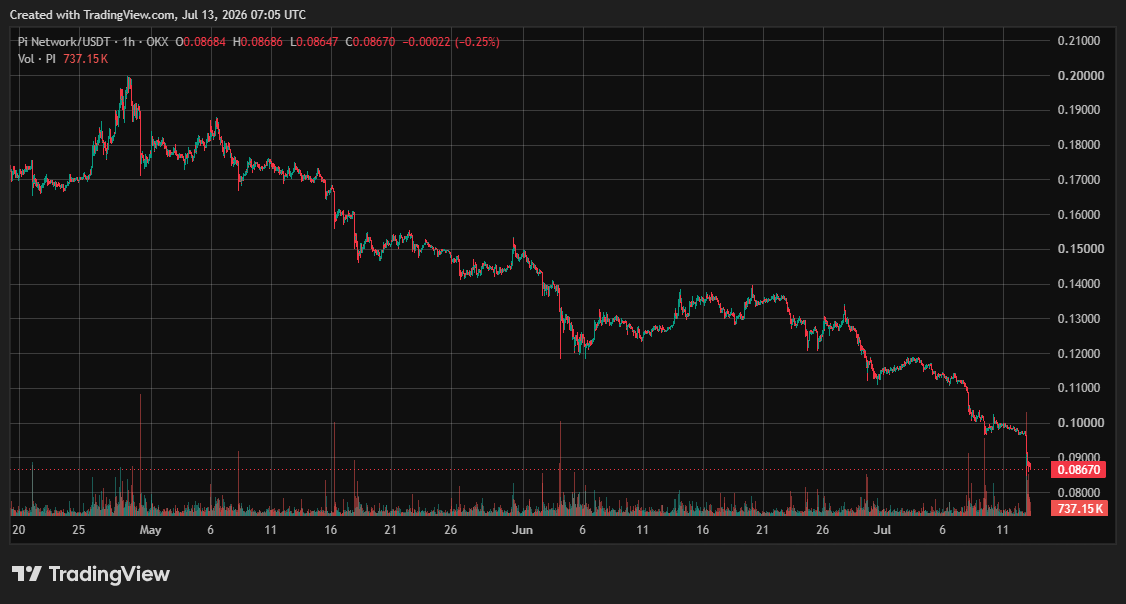Click the Vol · PI indicator label

pyautogui.click(x=37, y=59)
